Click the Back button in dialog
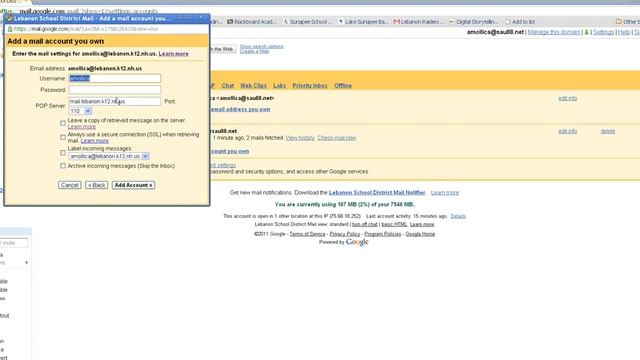640x360 pixels. pyautogui.click(x=97, y=185)
